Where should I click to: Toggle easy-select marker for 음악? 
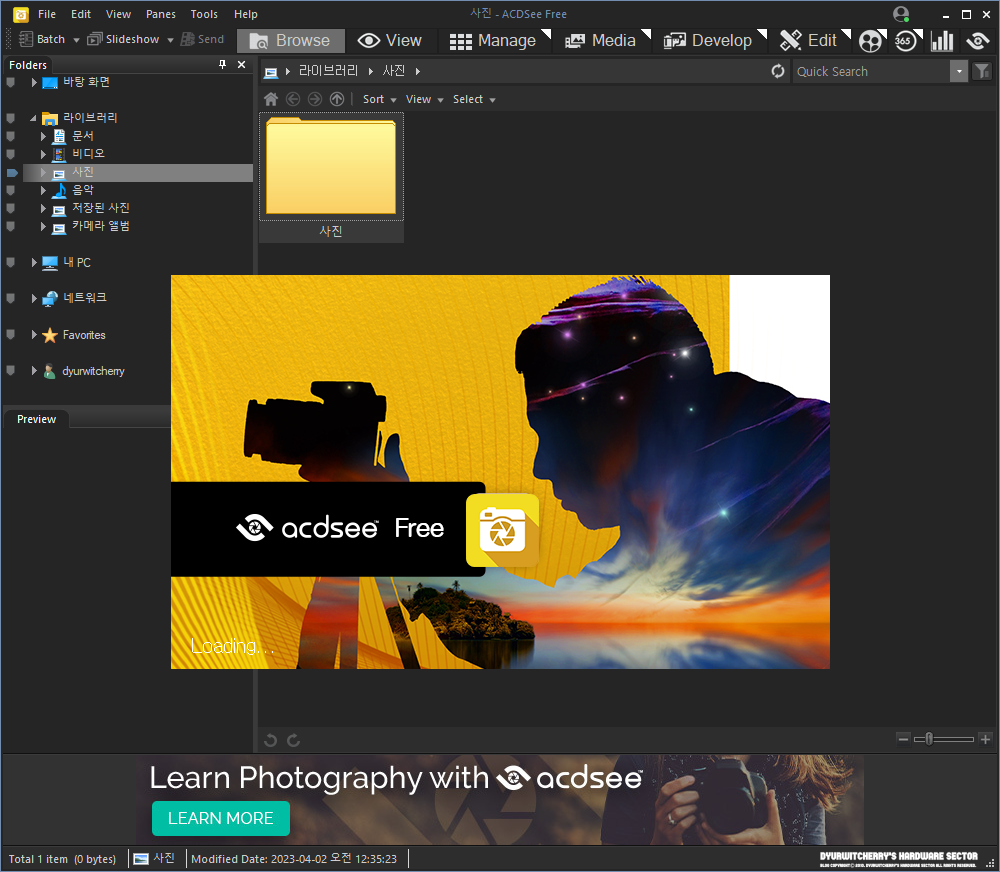pyautogui.click(x=11, y=190)
